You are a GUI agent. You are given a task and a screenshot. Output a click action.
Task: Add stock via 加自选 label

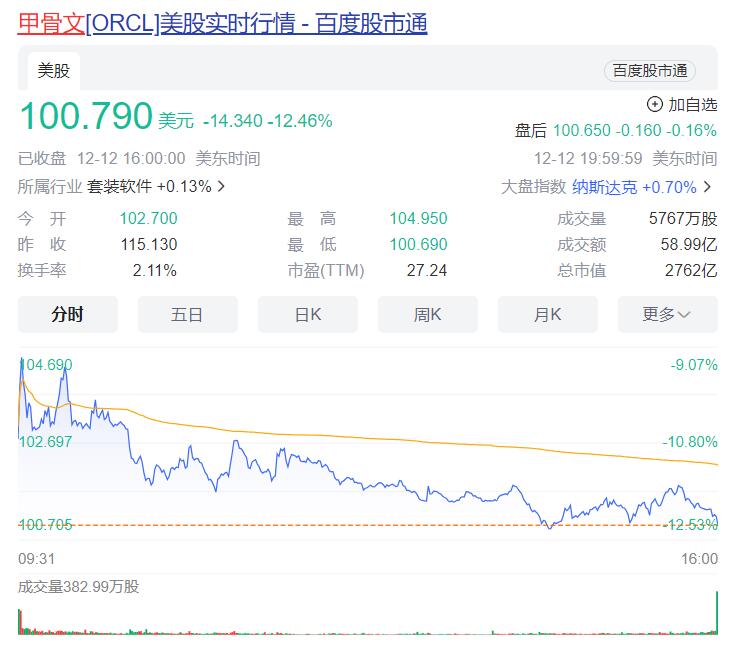point(692,104)
